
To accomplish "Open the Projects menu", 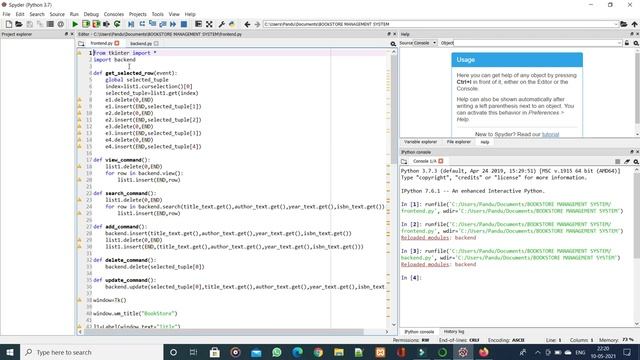I will point(138,14).
